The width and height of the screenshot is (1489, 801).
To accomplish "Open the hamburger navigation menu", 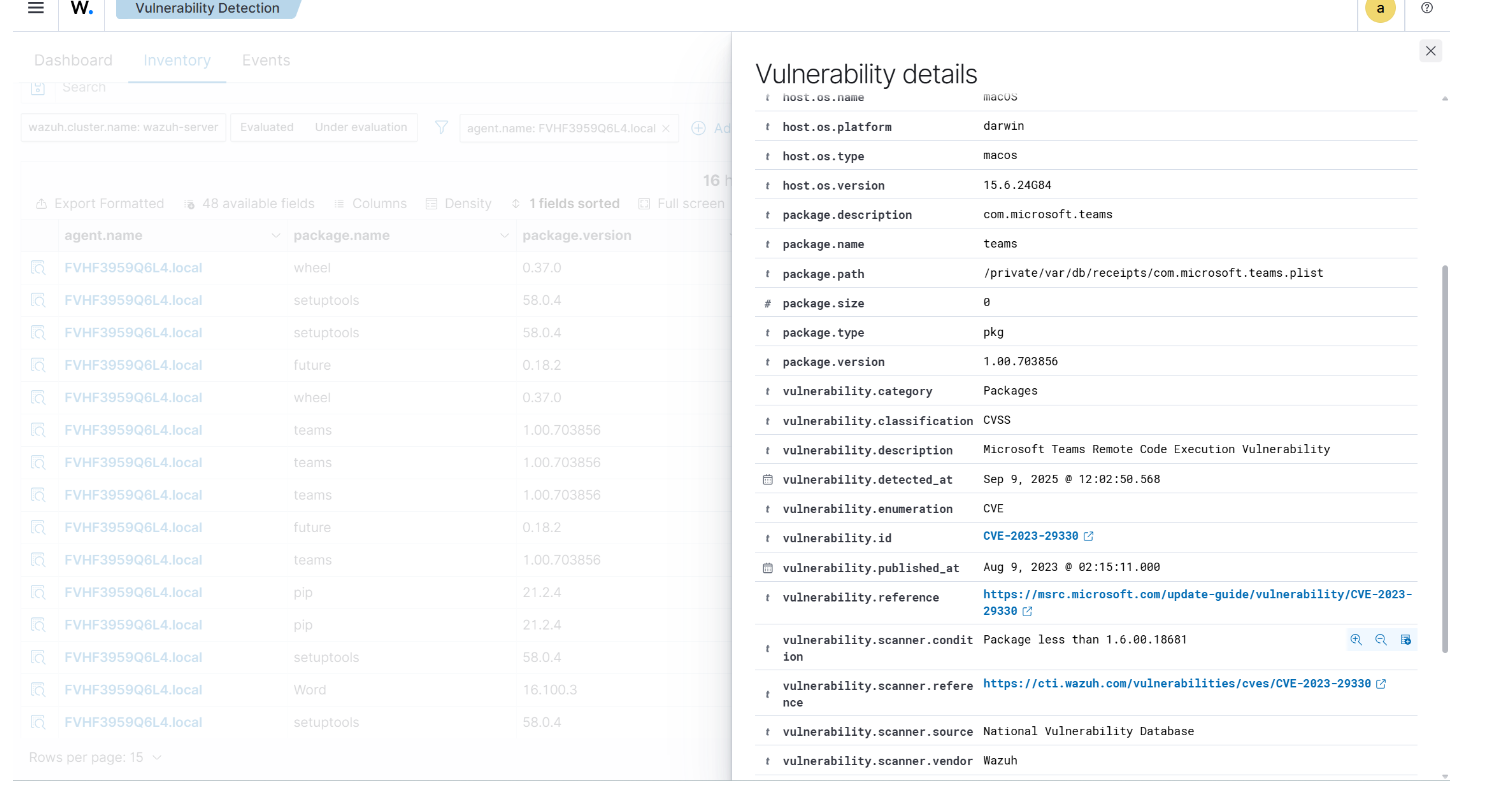I will point(36,8).
